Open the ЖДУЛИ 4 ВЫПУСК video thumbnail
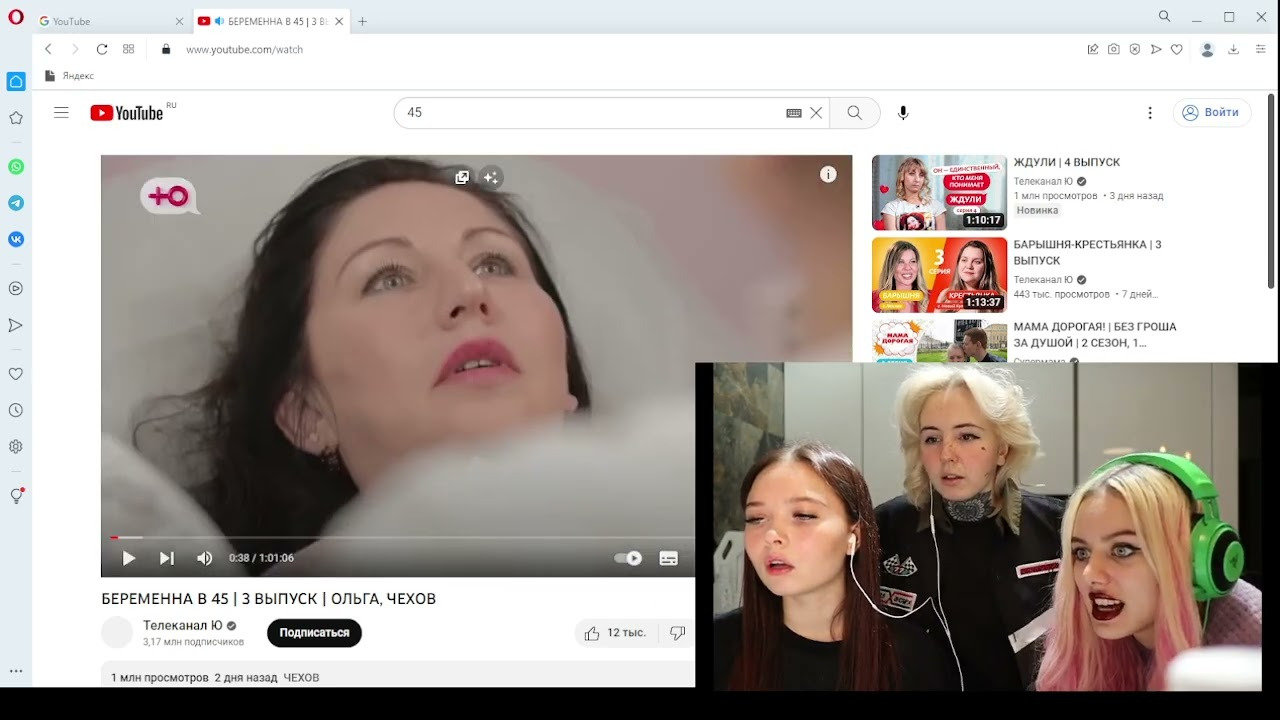Image resolution: width=1280 pixels, height=720 pixels. click(x=939, y=192)
